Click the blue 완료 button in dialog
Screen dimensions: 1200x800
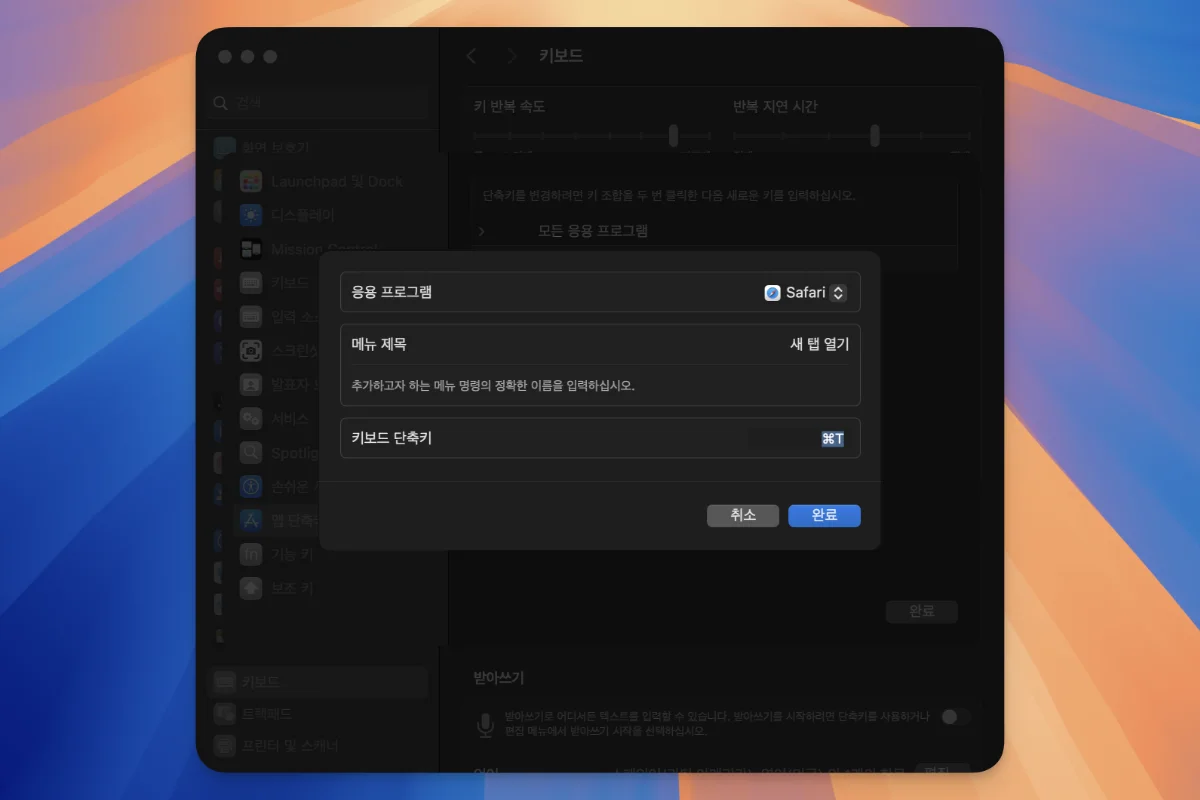pyautogui.click(x=823, y=515)
